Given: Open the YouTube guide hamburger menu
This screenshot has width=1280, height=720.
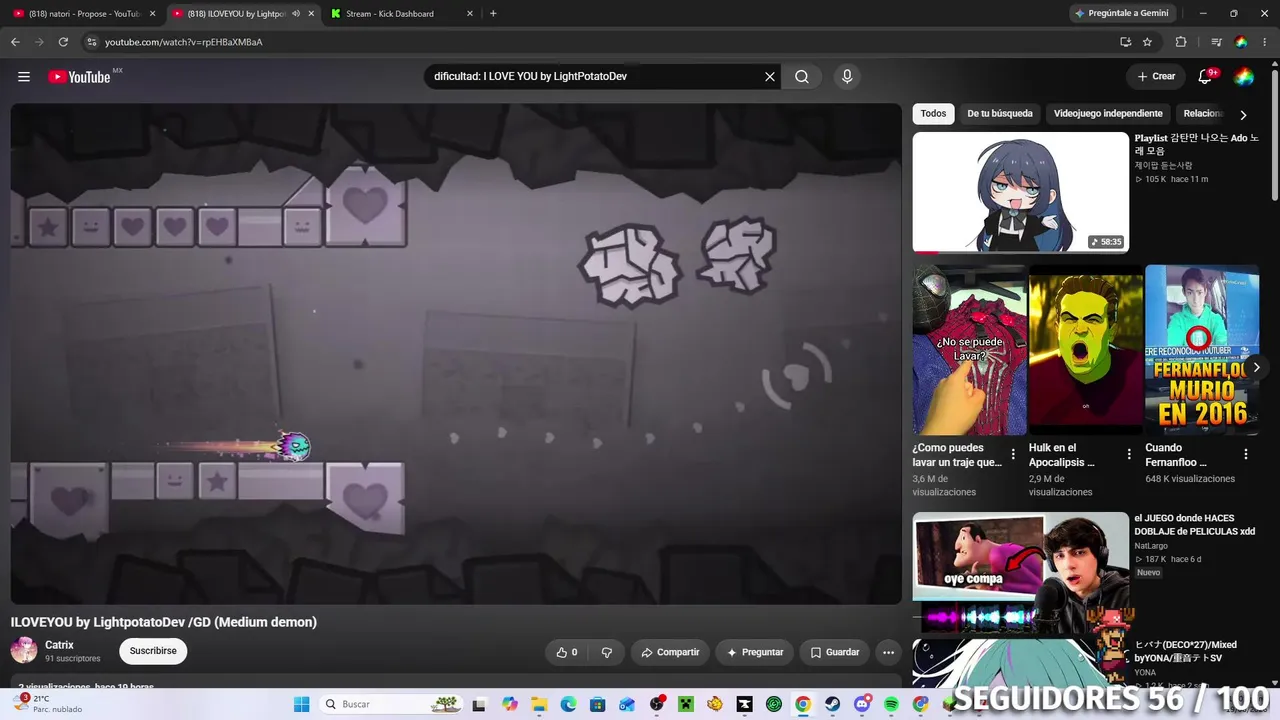Looking at the screenshot, I should 24,77.
